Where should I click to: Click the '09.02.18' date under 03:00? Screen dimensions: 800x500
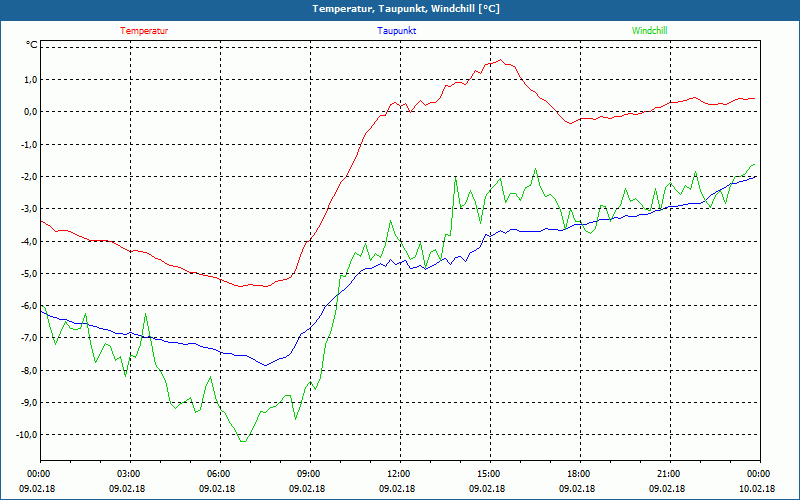tap(127, 489)
